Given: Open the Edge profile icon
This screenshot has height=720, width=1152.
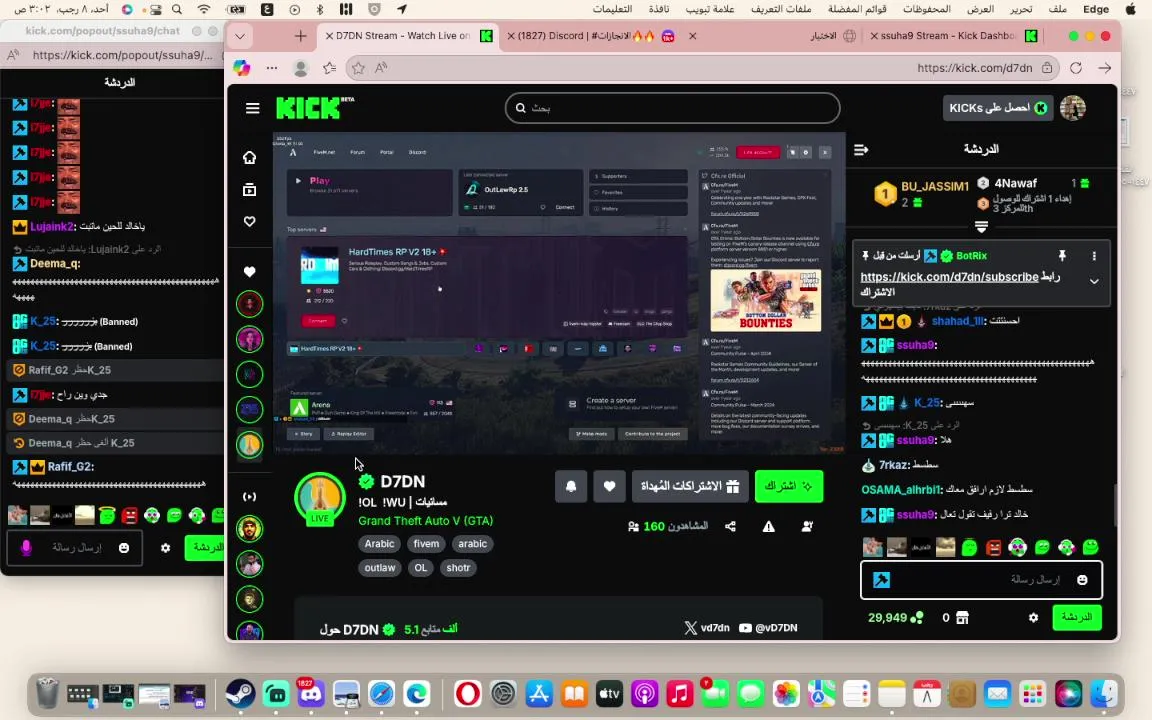Looking at the screenshot, I should coord(300,68).
